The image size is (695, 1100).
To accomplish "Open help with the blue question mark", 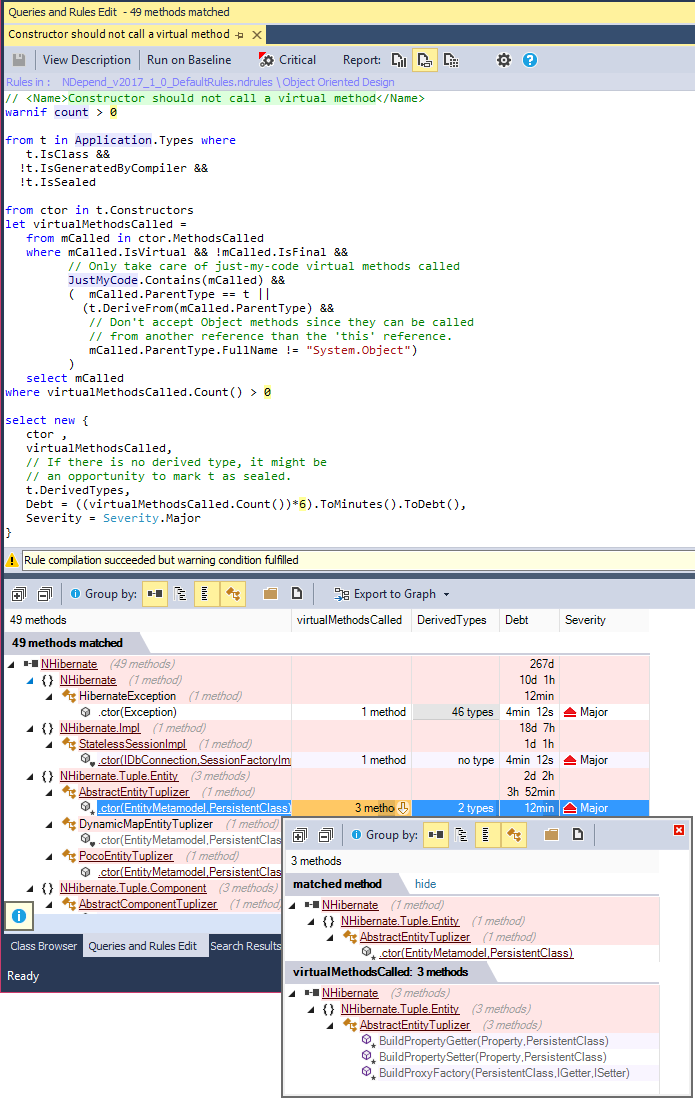I will pos(530,60).
